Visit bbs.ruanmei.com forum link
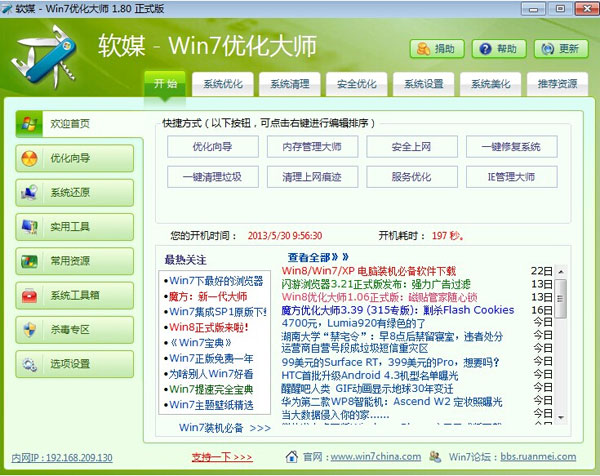The width and height of the screenshot is (600, 476). point(538,456)
